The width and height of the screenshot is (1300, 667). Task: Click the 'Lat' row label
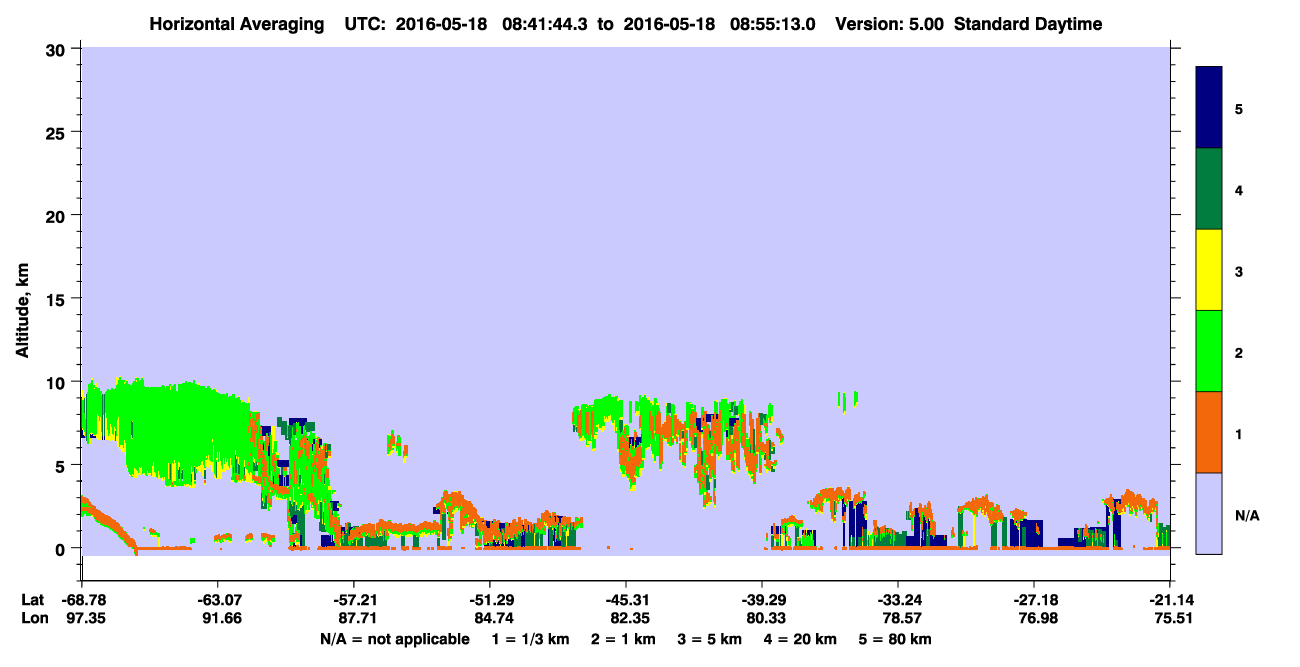pyautogui.click(x=33, y=600)
